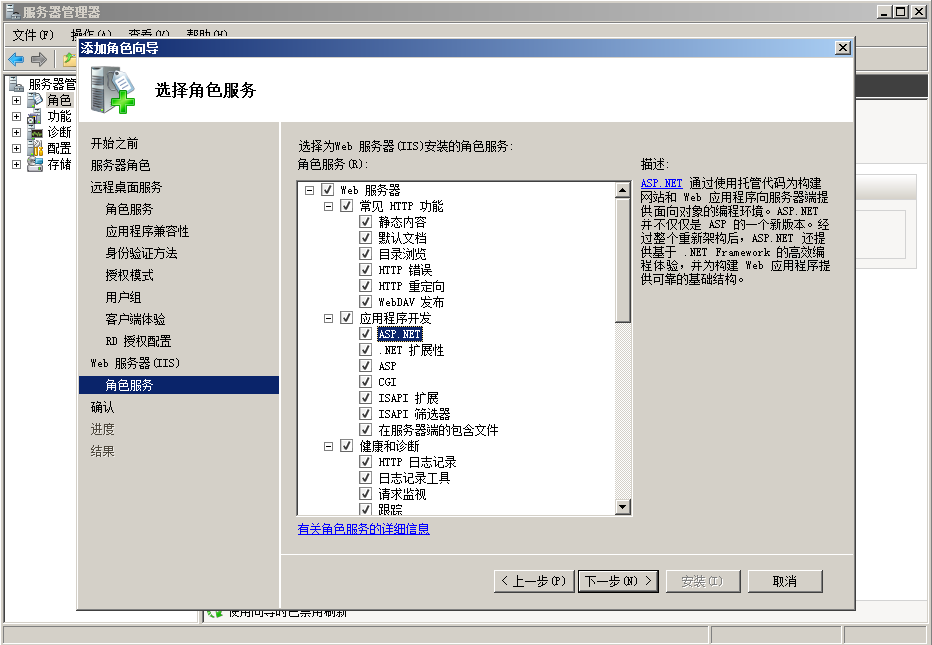The height and width of the screenshot is (645, 932).
Task: Open the ASP.NET link in description
Action: pos(662,183)
